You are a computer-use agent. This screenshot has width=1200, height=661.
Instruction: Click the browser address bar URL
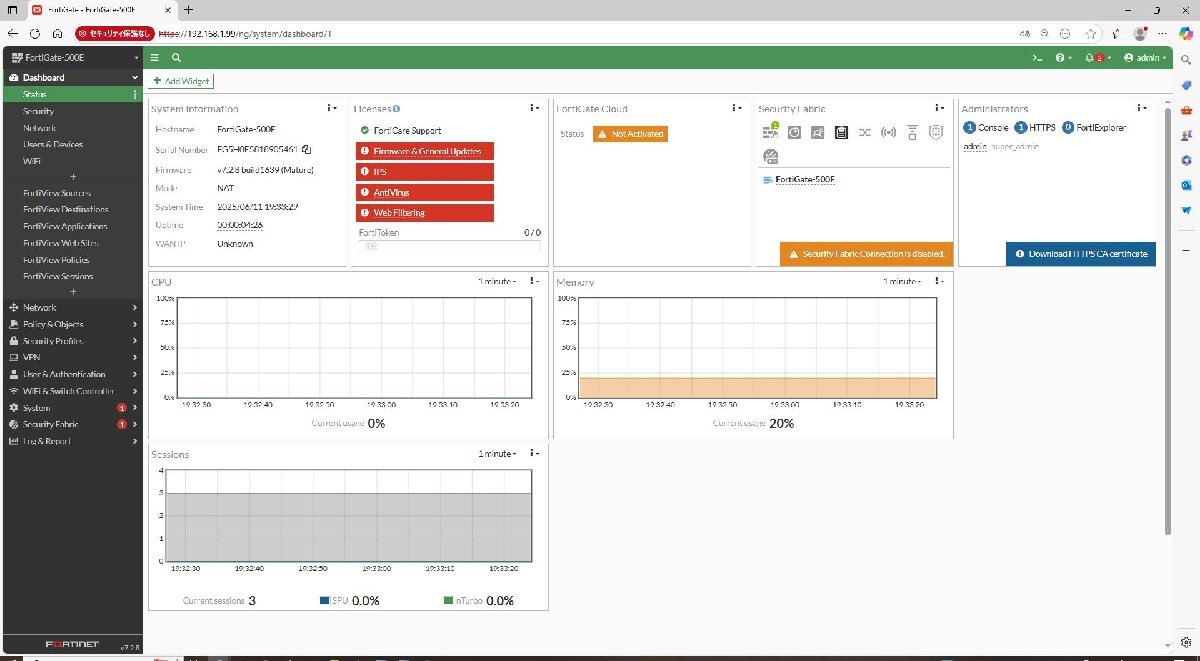click(245, 33)
